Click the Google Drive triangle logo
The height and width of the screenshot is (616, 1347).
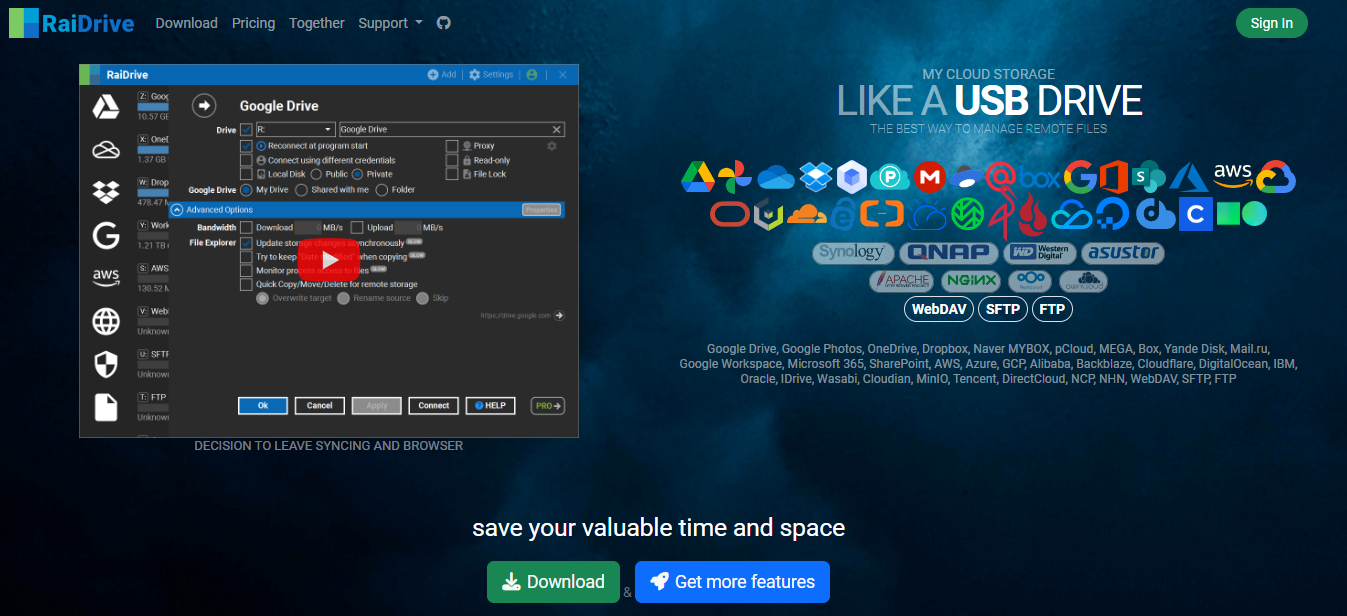(697, 177)
